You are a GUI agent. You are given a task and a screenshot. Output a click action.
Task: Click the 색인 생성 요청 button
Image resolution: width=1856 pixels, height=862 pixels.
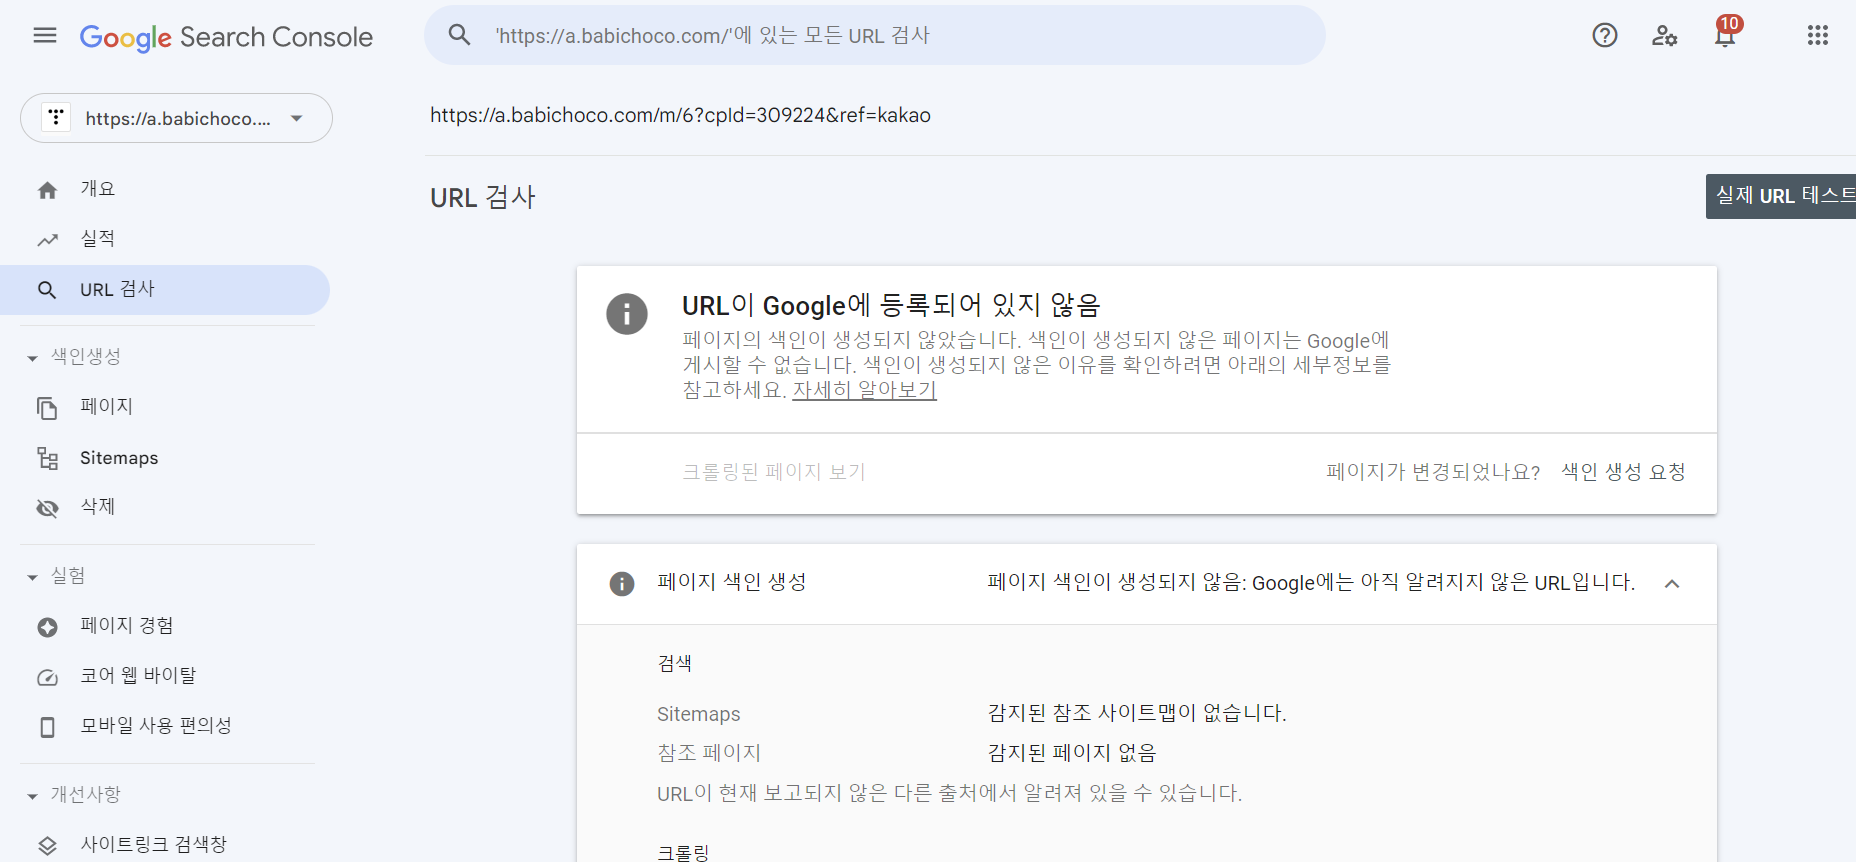click(1623, 472)
